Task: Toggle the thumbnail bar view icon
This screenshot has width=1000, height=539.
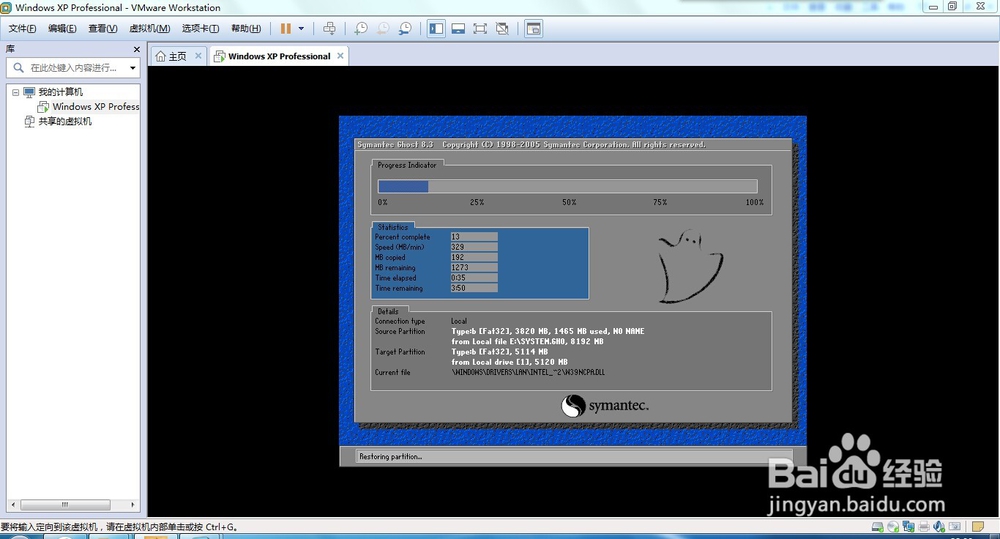Action: click(x=458, y=29)
